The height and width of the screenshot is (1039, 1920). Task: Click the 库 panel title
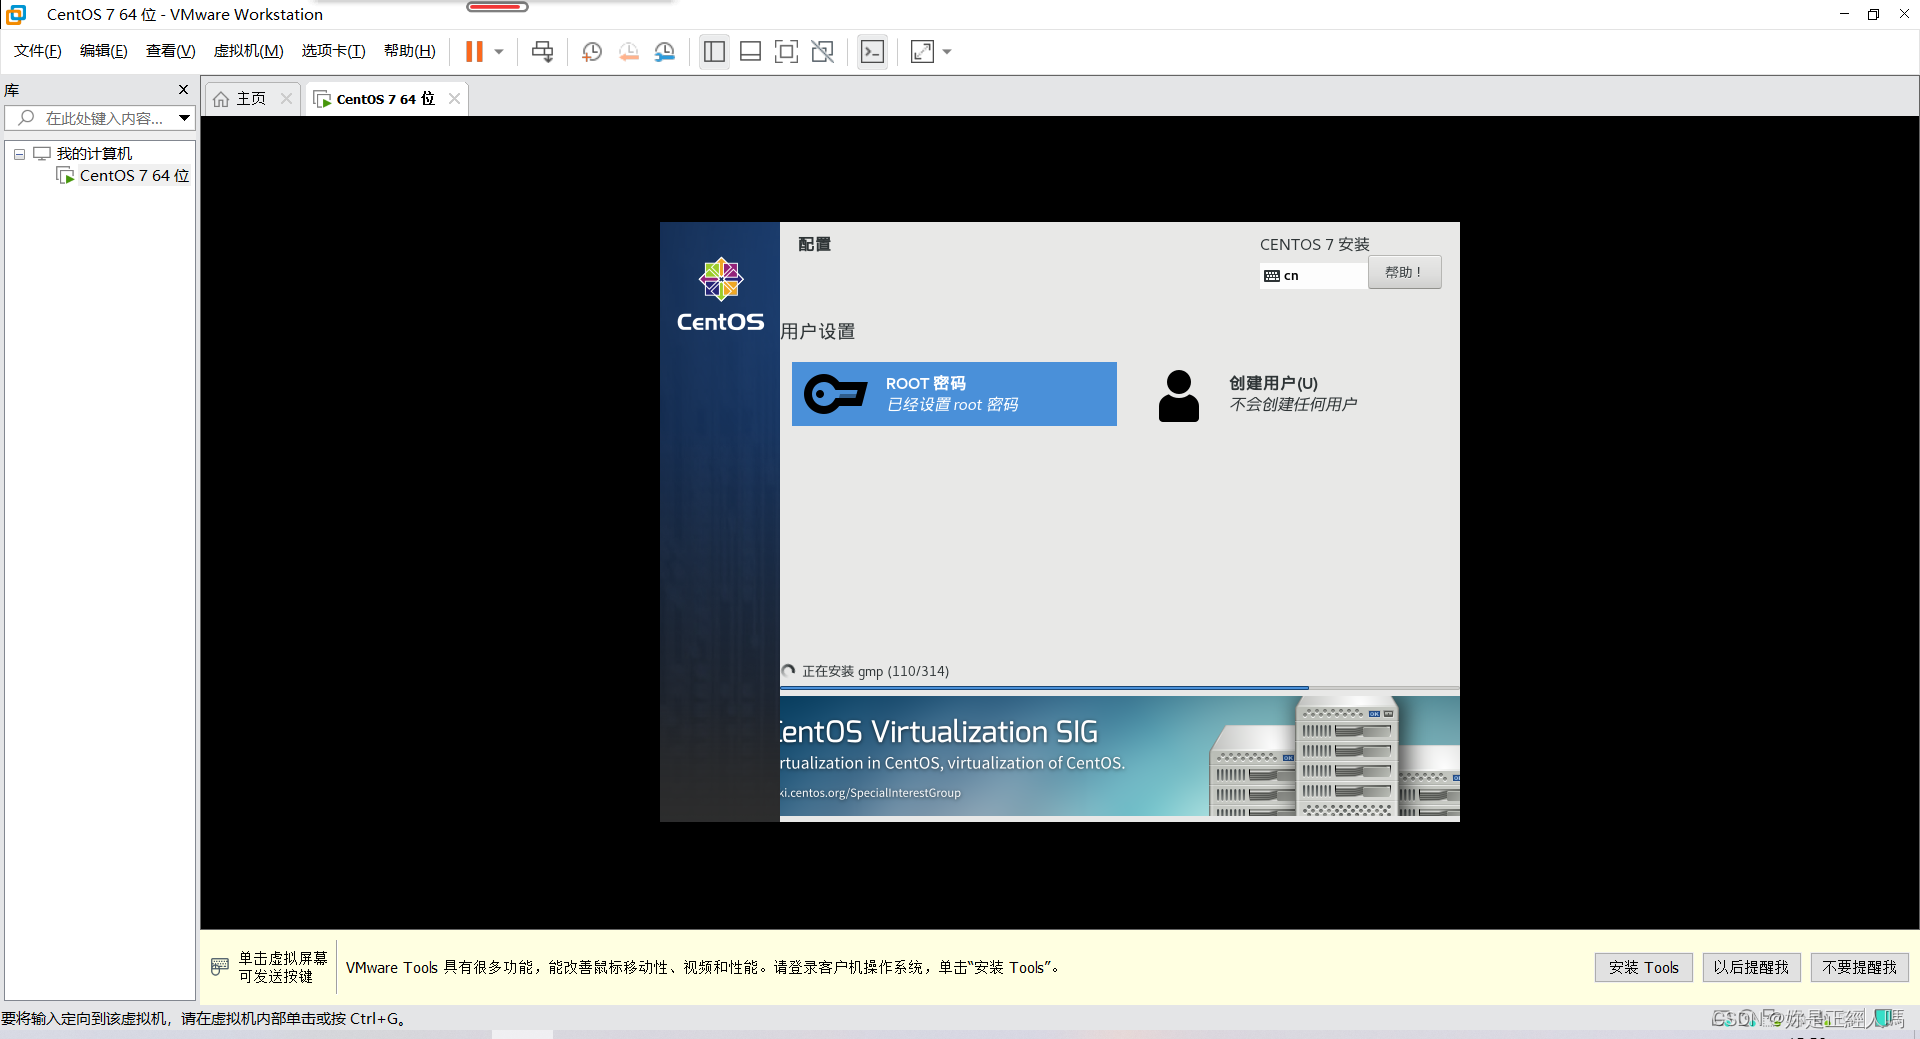point(12,90)
